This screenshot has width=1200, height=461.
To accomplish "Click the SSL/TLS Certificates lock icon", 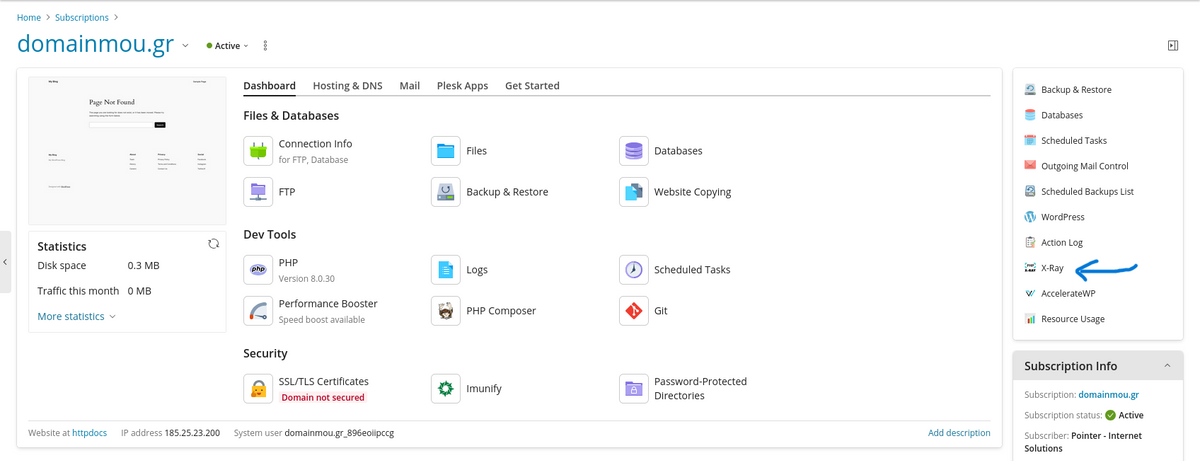I will [258, 388].
